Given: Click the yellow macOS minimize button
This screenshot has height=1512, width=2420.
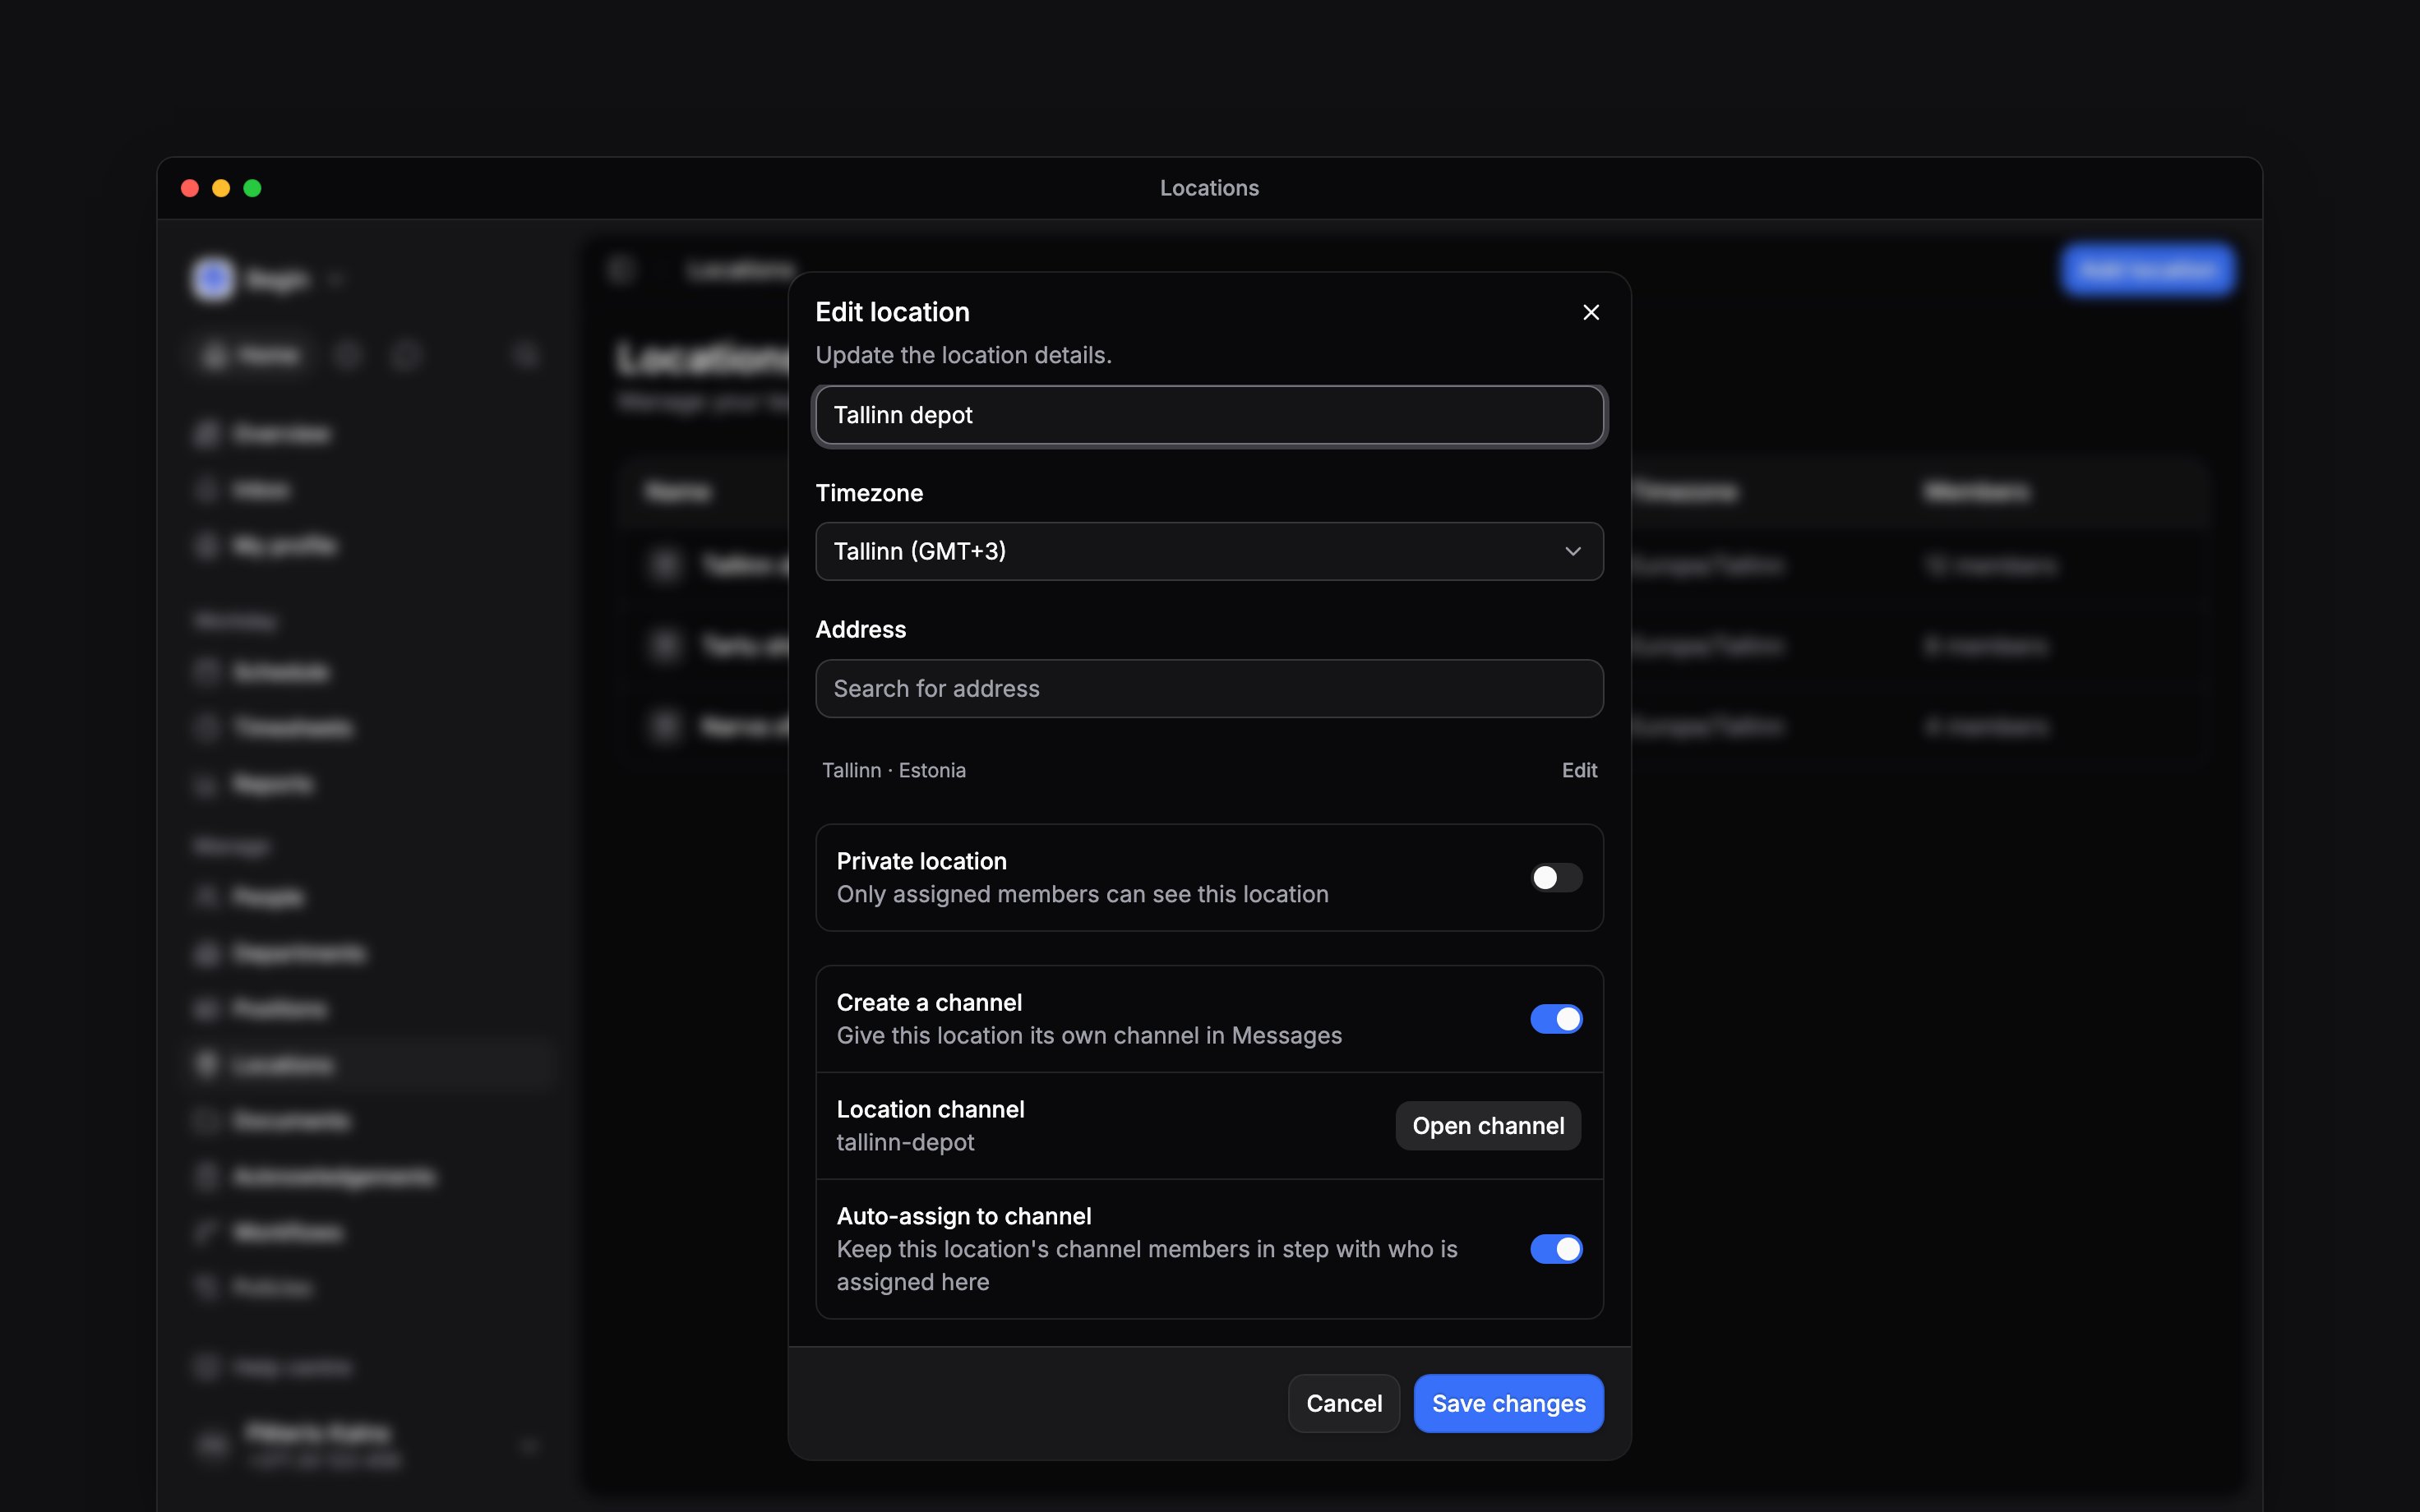Looking at the screenshot, I should point(221,188).
